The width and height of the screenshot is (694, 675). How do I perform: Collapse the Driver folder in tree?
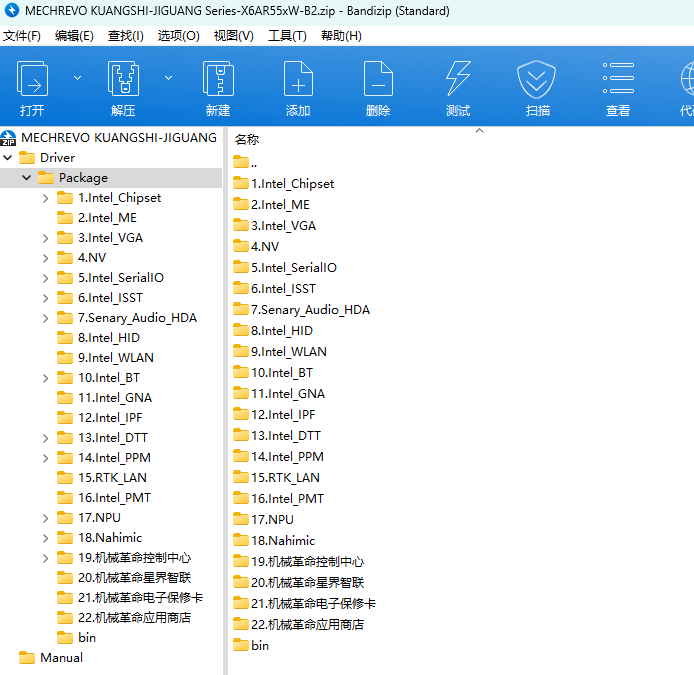(x=8, y=158)
